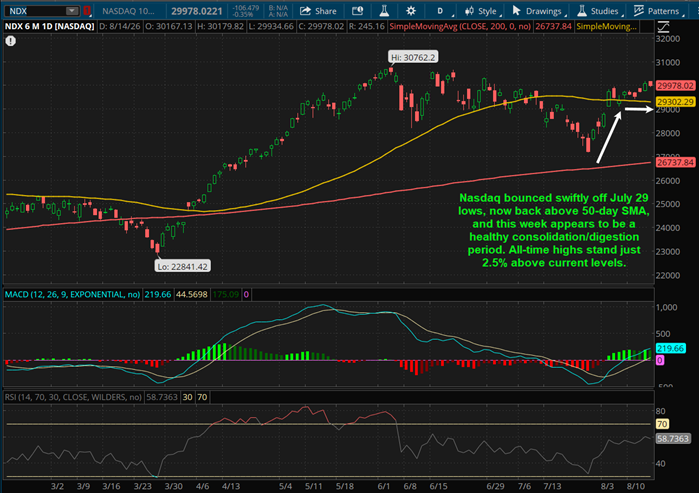Click the flask icon on Studies

point(581,11)
